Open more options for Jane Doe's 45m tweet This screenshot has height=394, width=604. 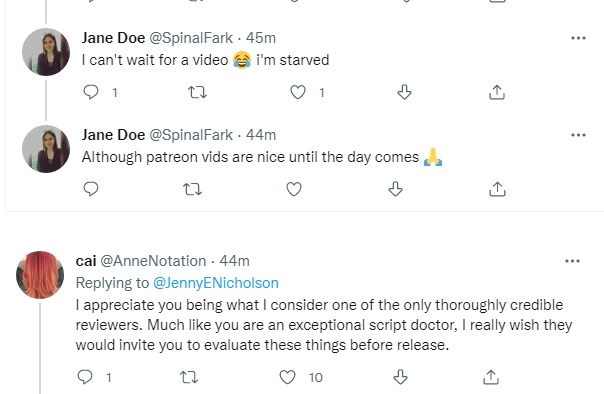click(x=578, y=38)
